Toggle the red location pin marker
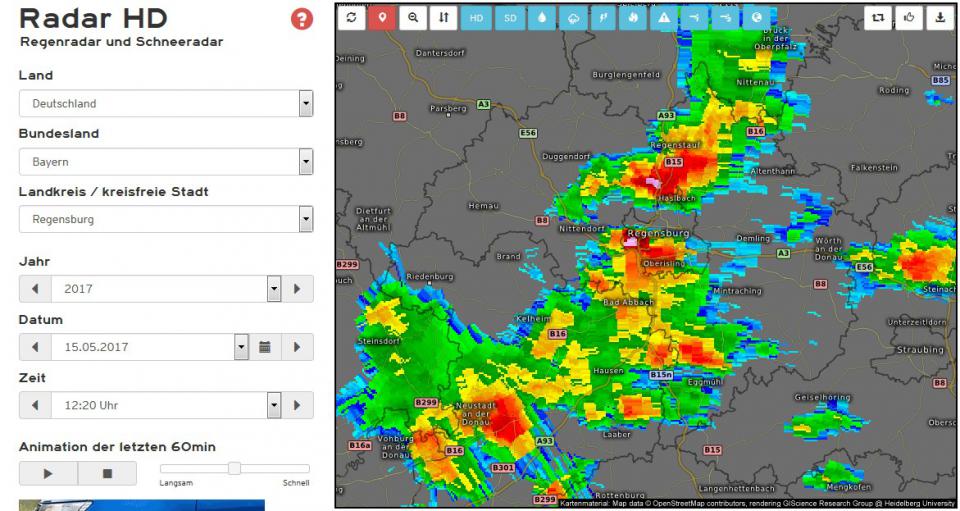Image resolution: width=960 pixels, height=511 pixels. (x=382, y=18)
